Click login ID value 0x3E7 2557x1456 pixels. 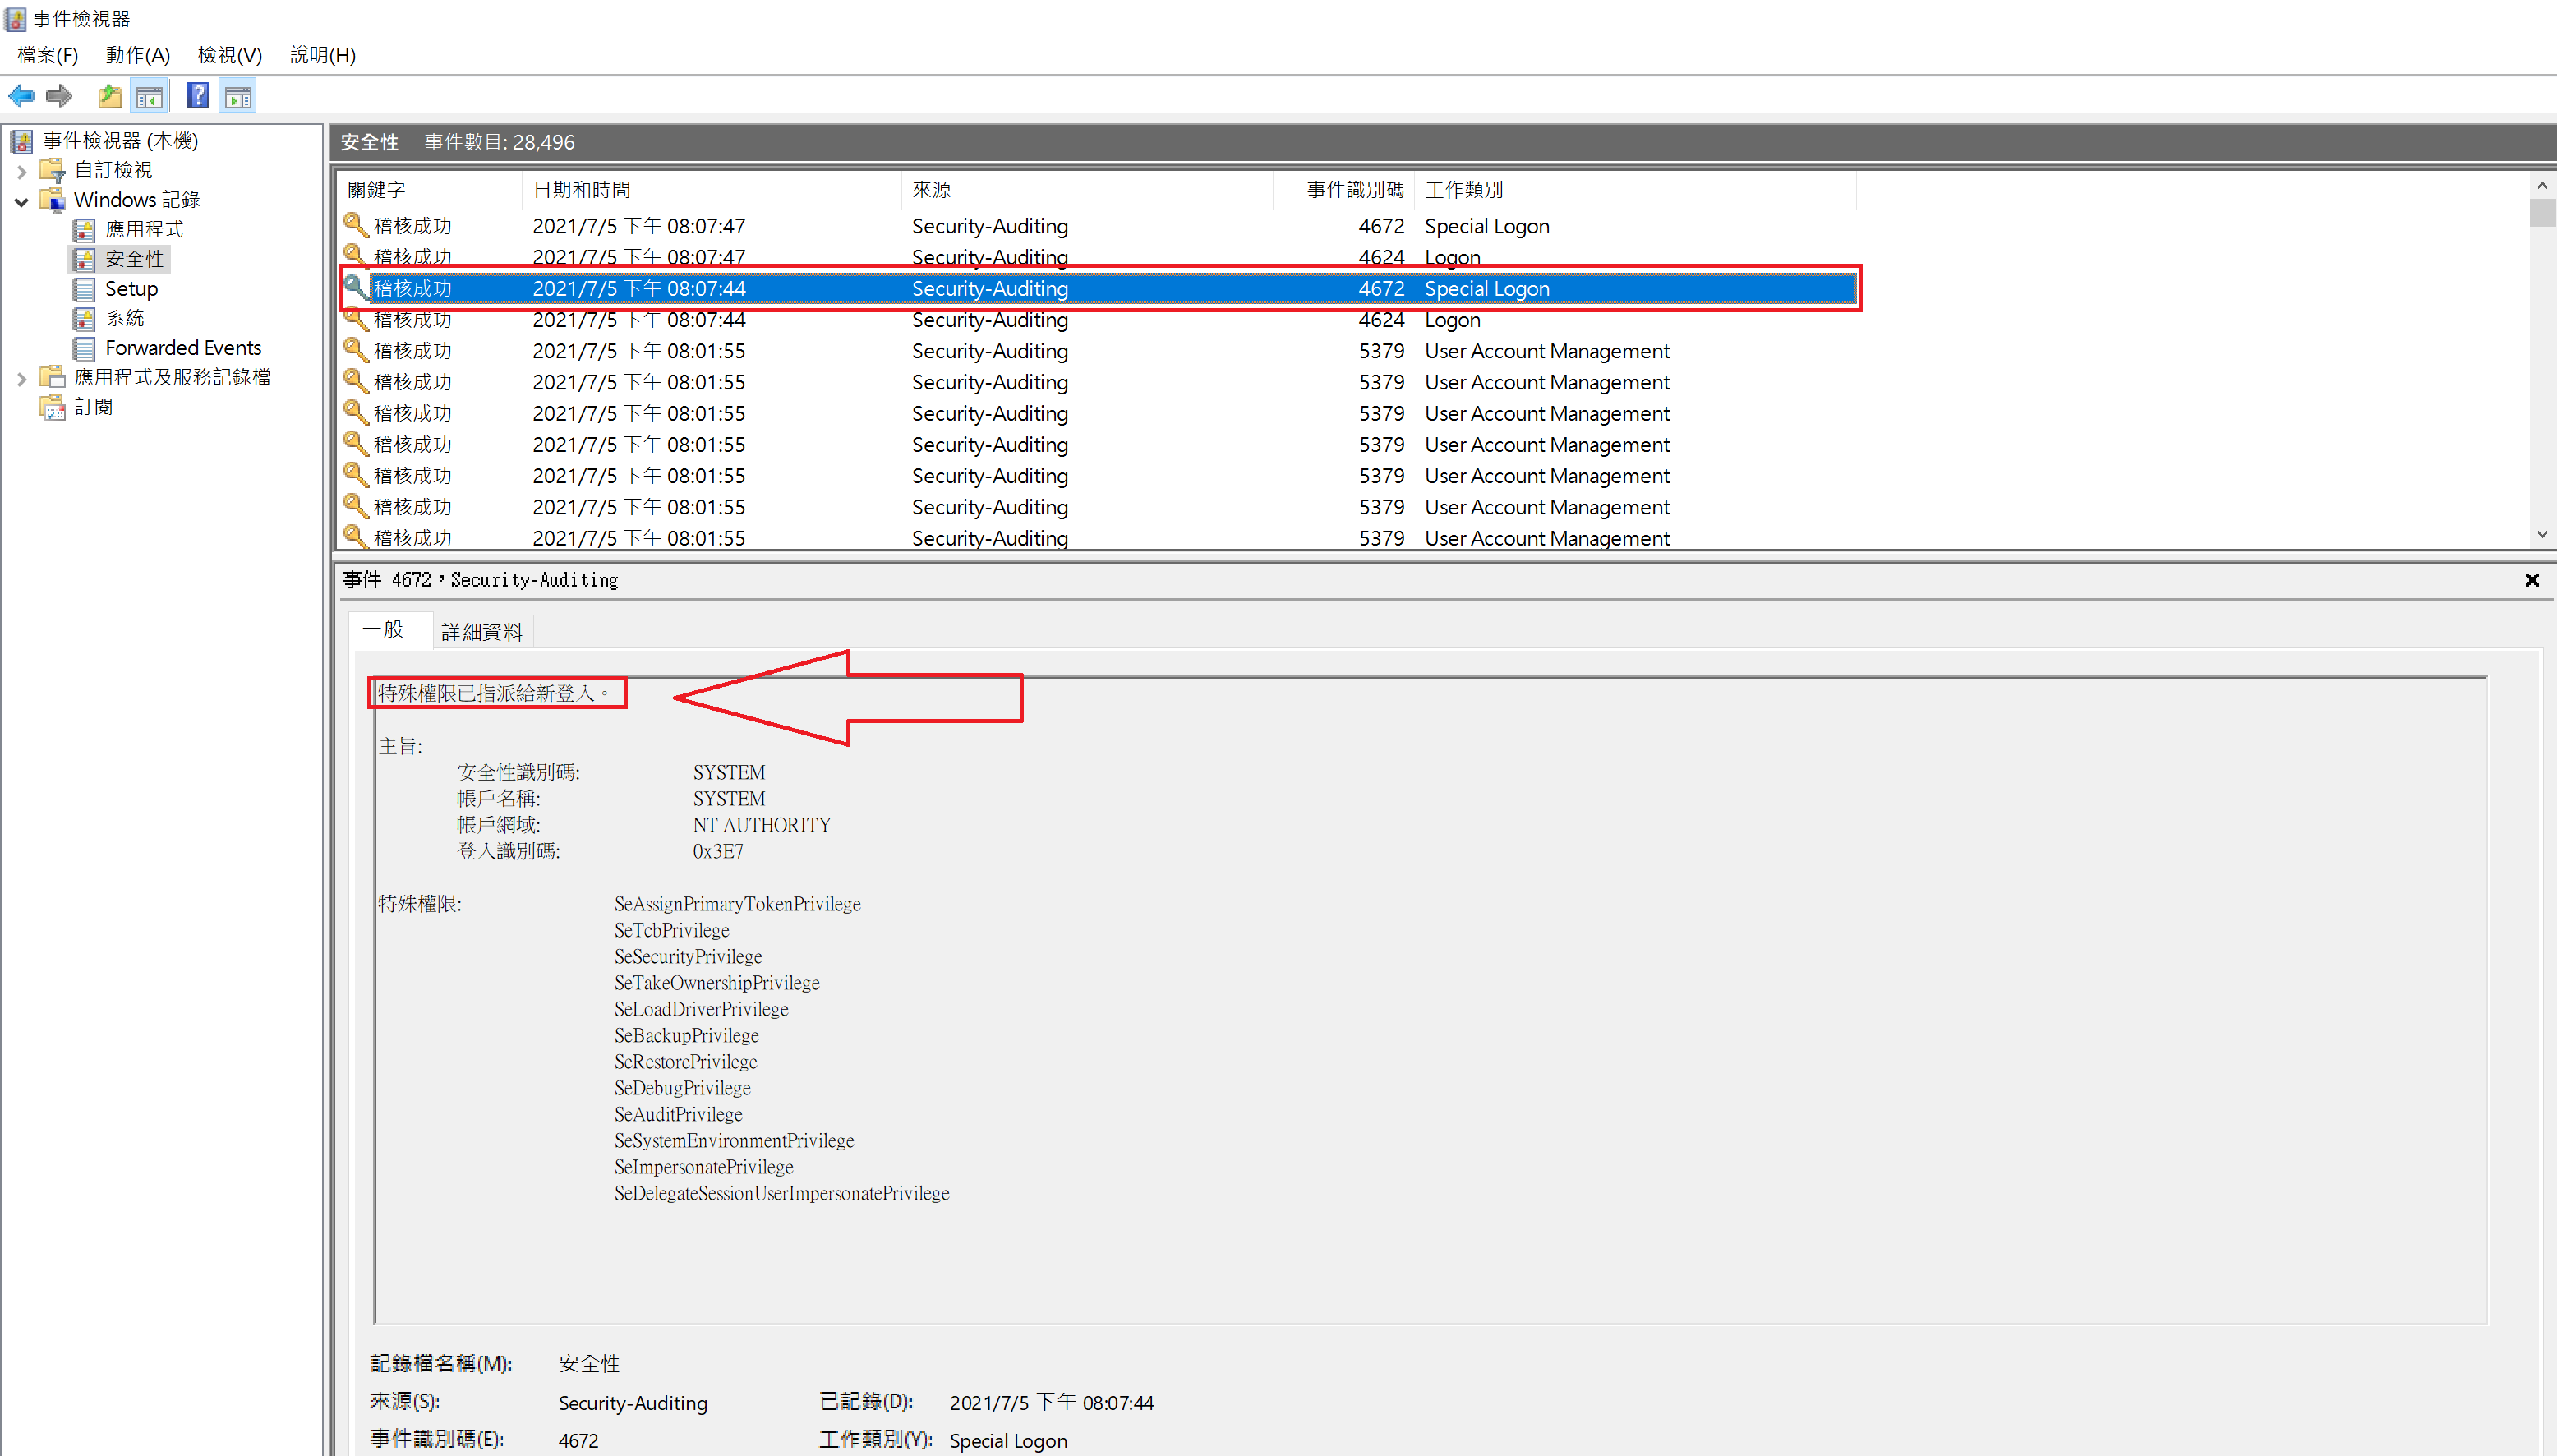[x=718, y=851]
